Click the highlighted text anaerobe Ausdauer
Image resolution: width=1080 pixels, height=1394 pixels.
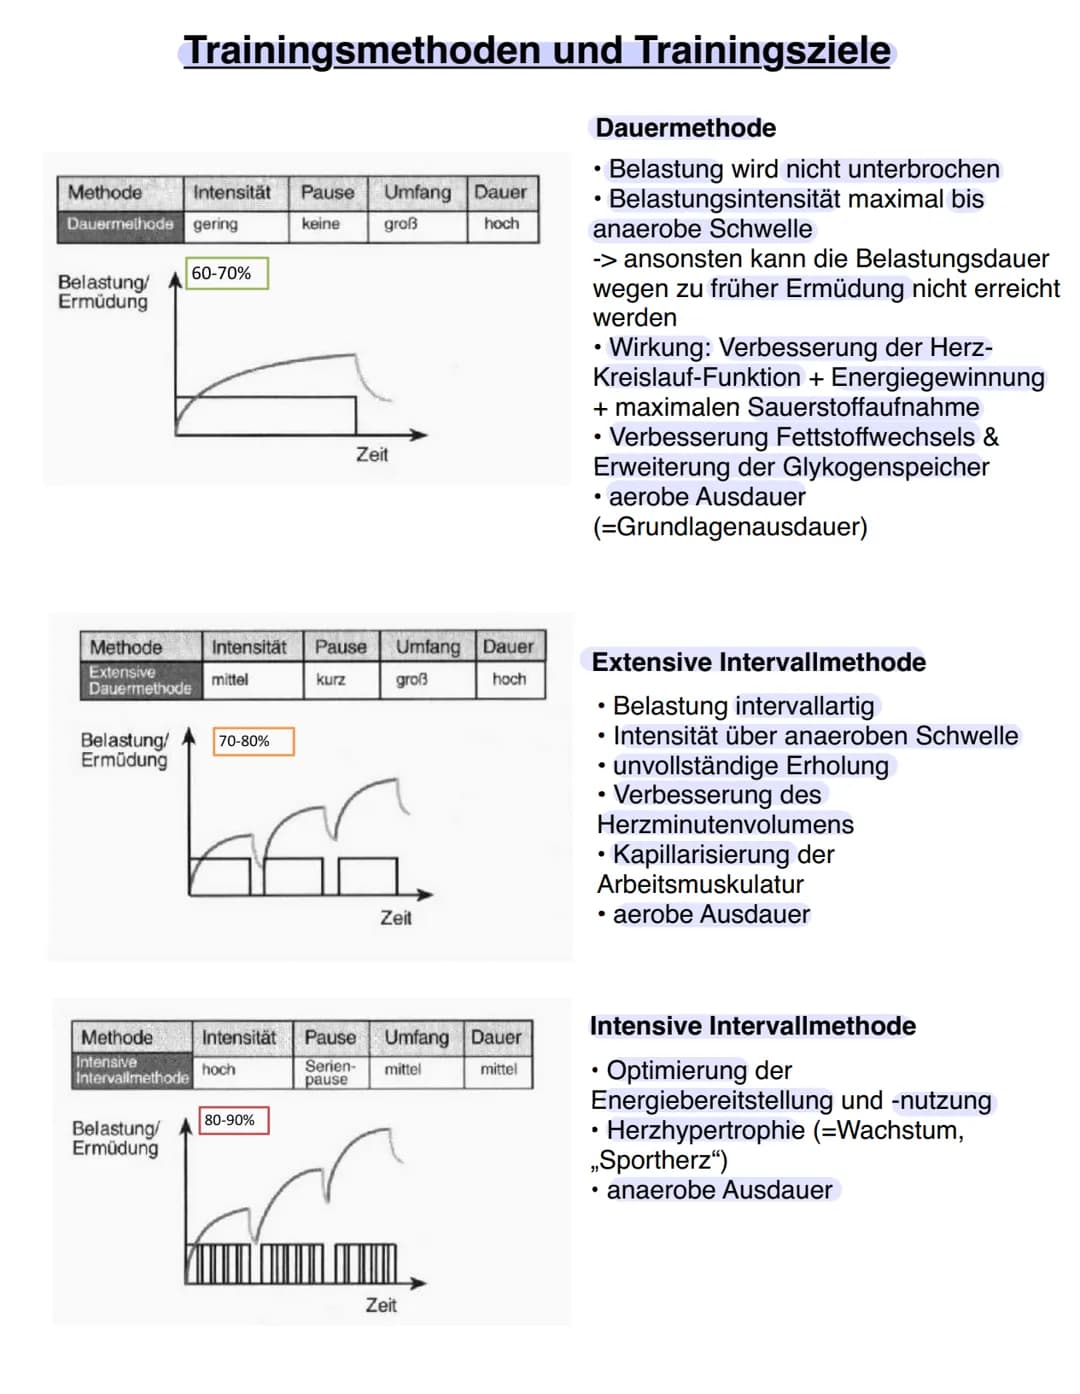[x=719, y=1190]
